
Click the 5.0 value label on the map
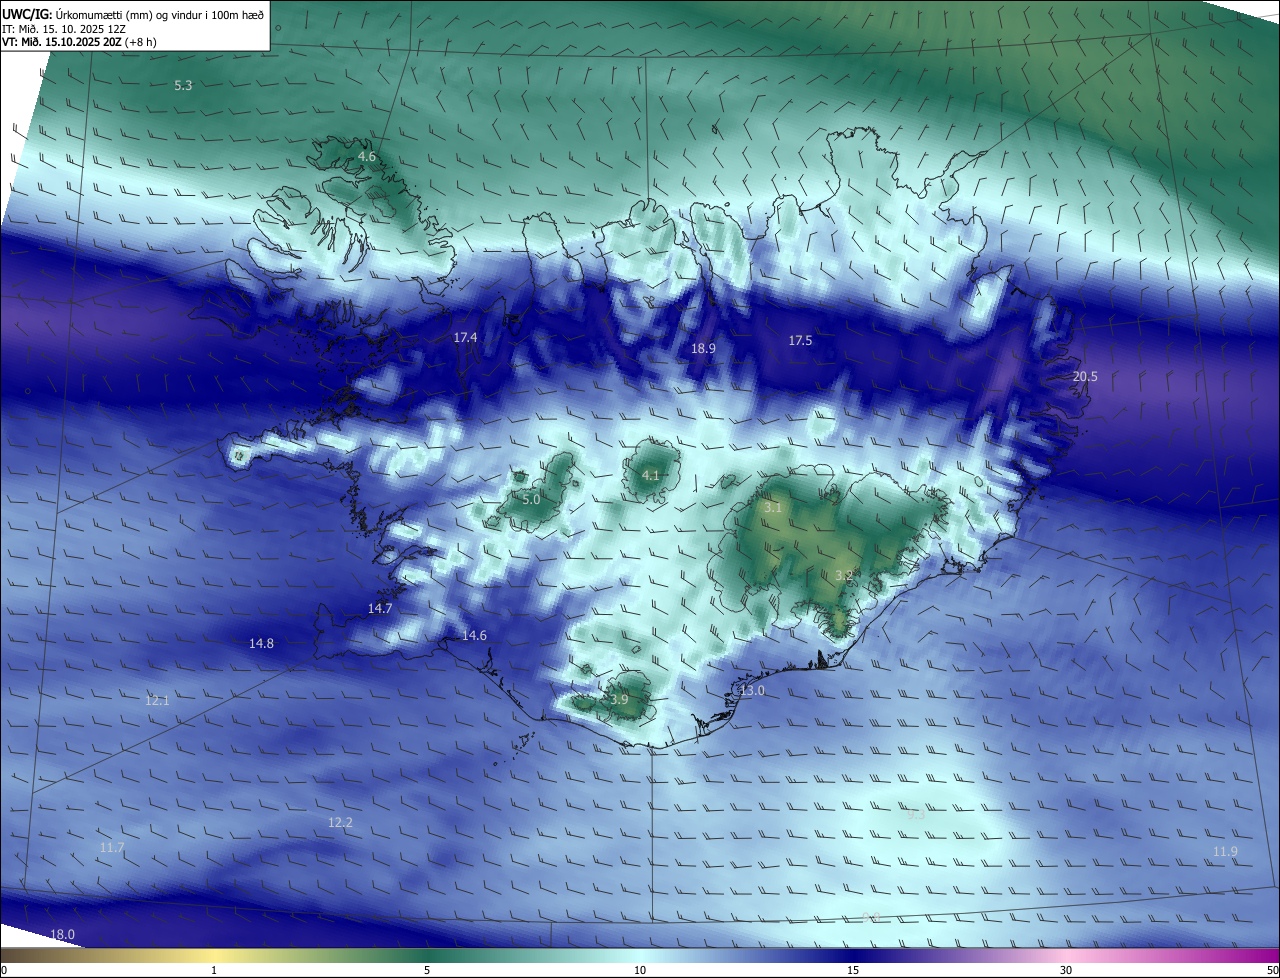[531, 499]
